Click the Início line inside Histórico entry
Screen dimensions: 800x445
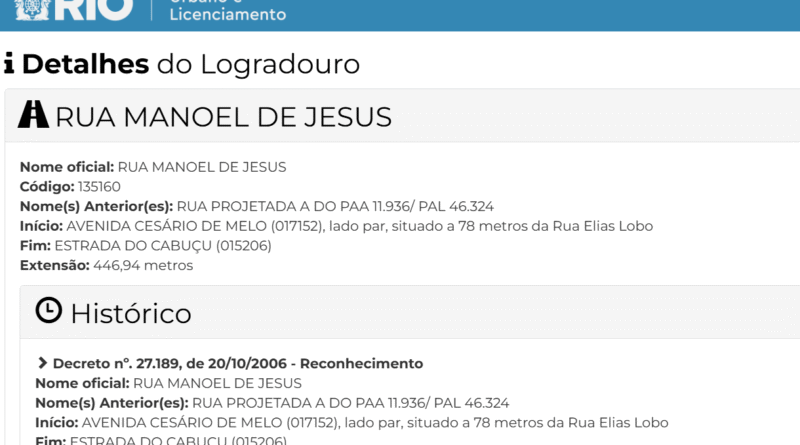pyautogui.click(x=350, y=423)
